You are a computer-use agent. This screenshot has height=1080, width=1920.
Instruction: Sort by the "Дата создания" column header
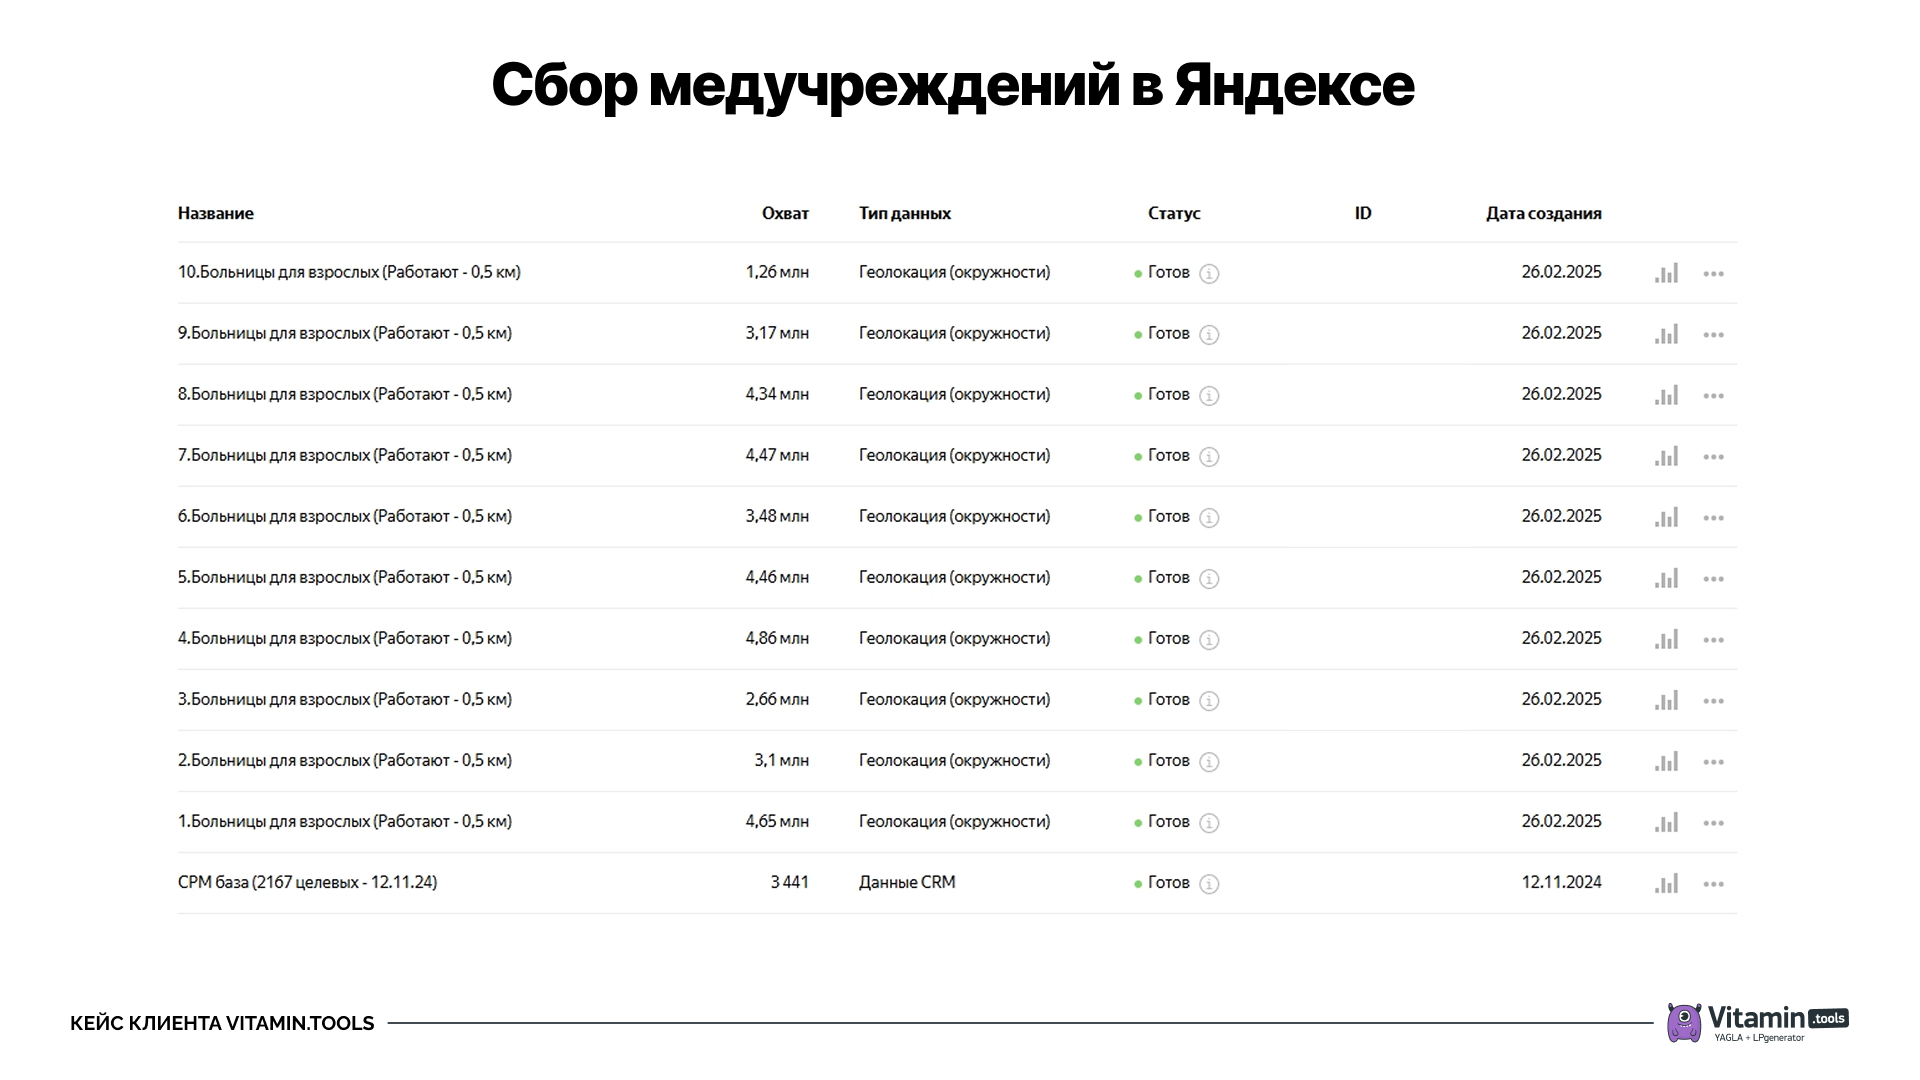[1543, 213]
